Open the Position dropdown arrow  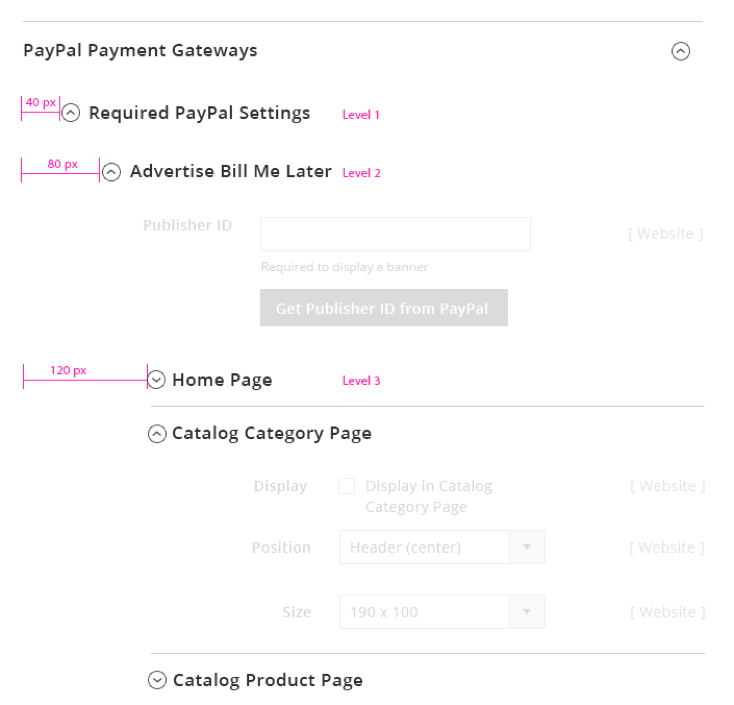click(527, 547)
